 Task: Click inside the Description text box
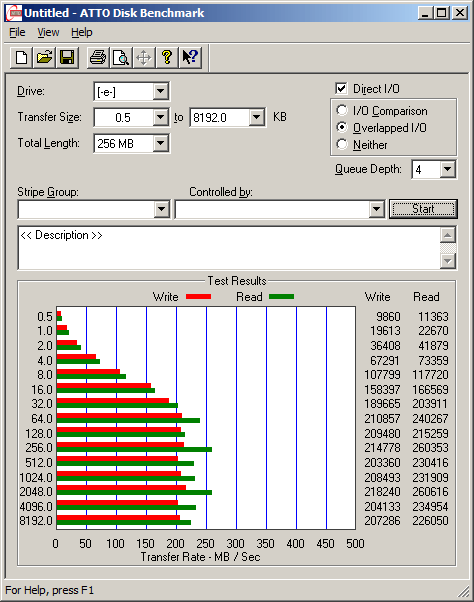(x=229, y=248)
